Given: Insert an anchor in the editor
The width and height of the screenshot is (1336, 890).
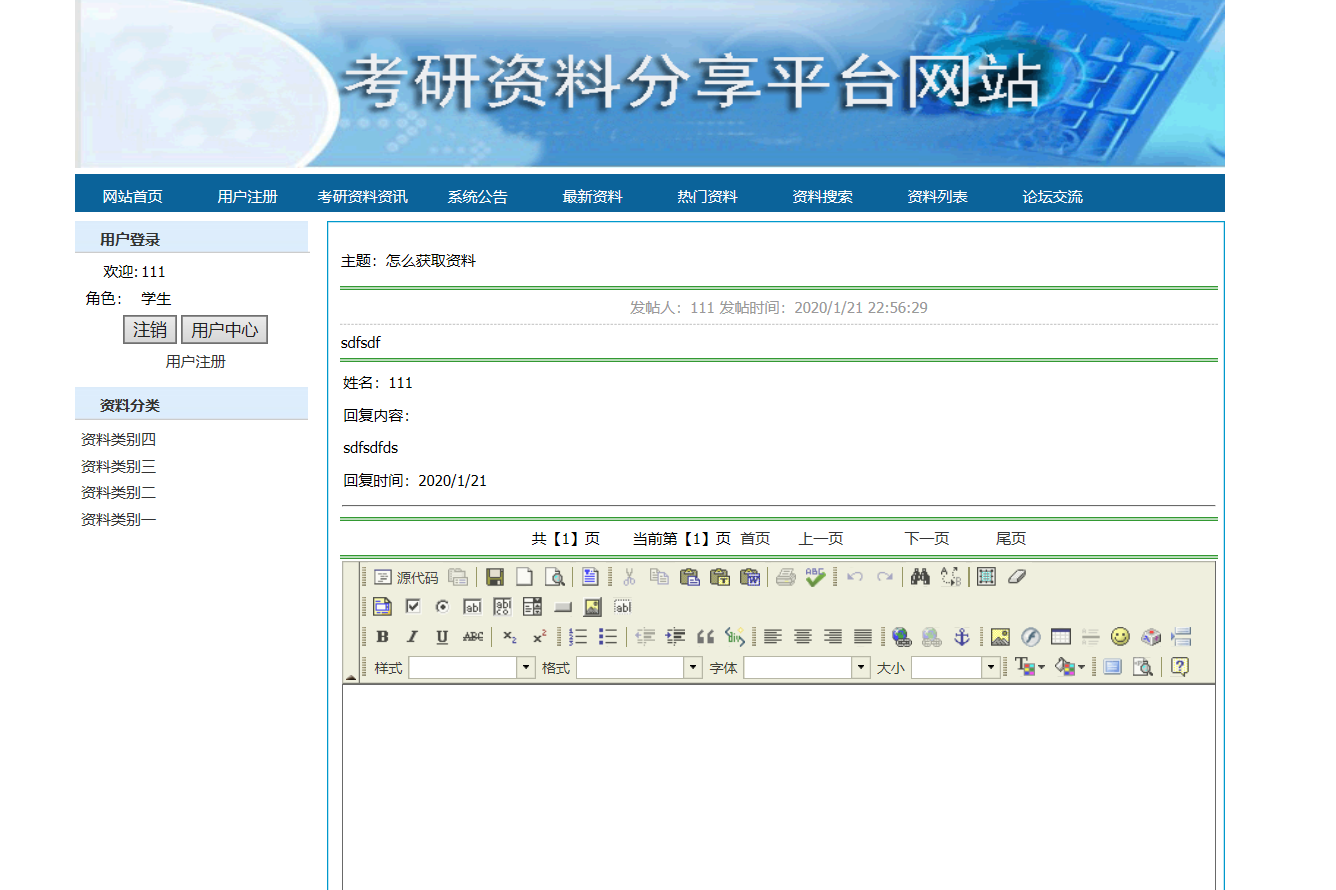Looking at the screenshot, I should point(961,637).
